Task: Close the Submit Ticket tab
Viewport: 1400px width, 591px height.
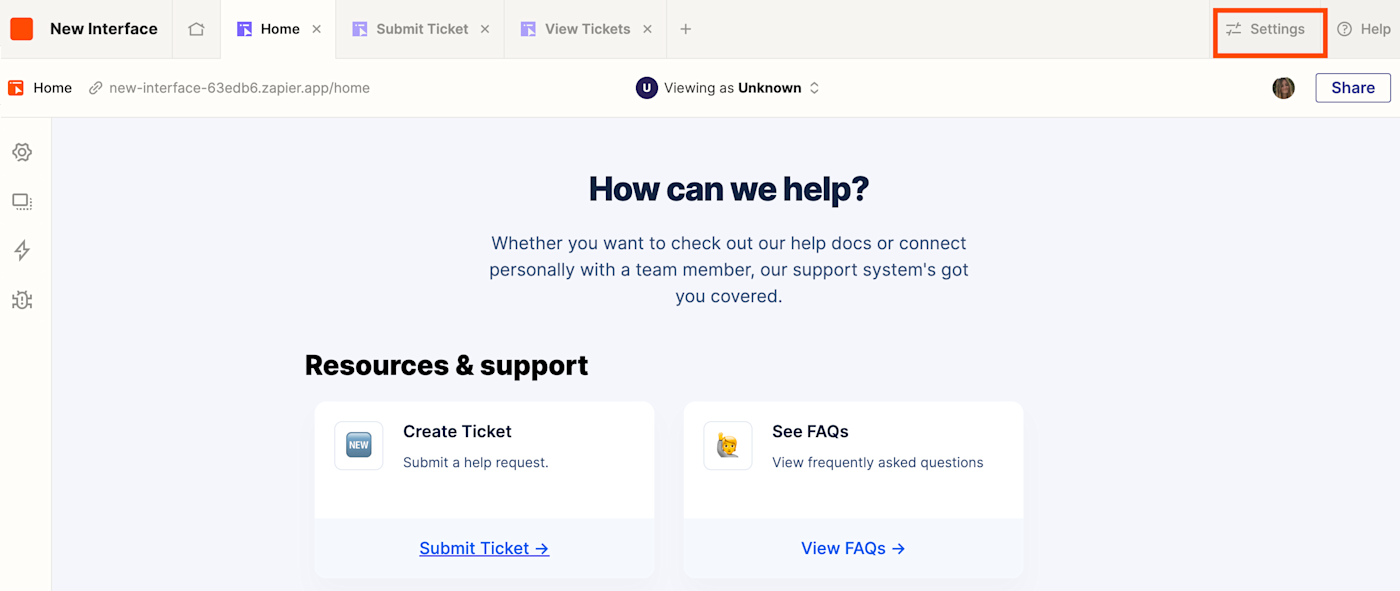Action: point(485,29)
